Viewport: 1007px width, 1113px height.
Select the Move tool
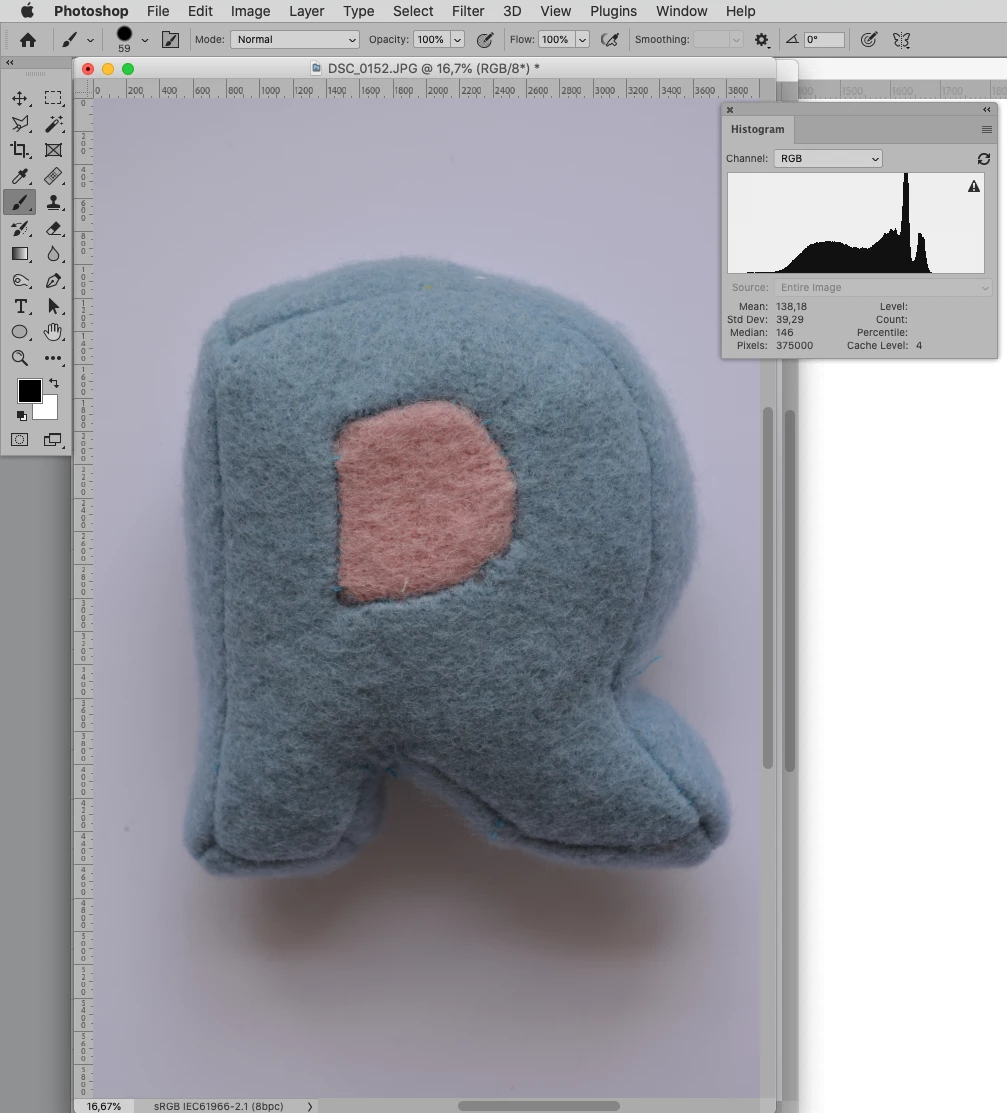(20, 98)
